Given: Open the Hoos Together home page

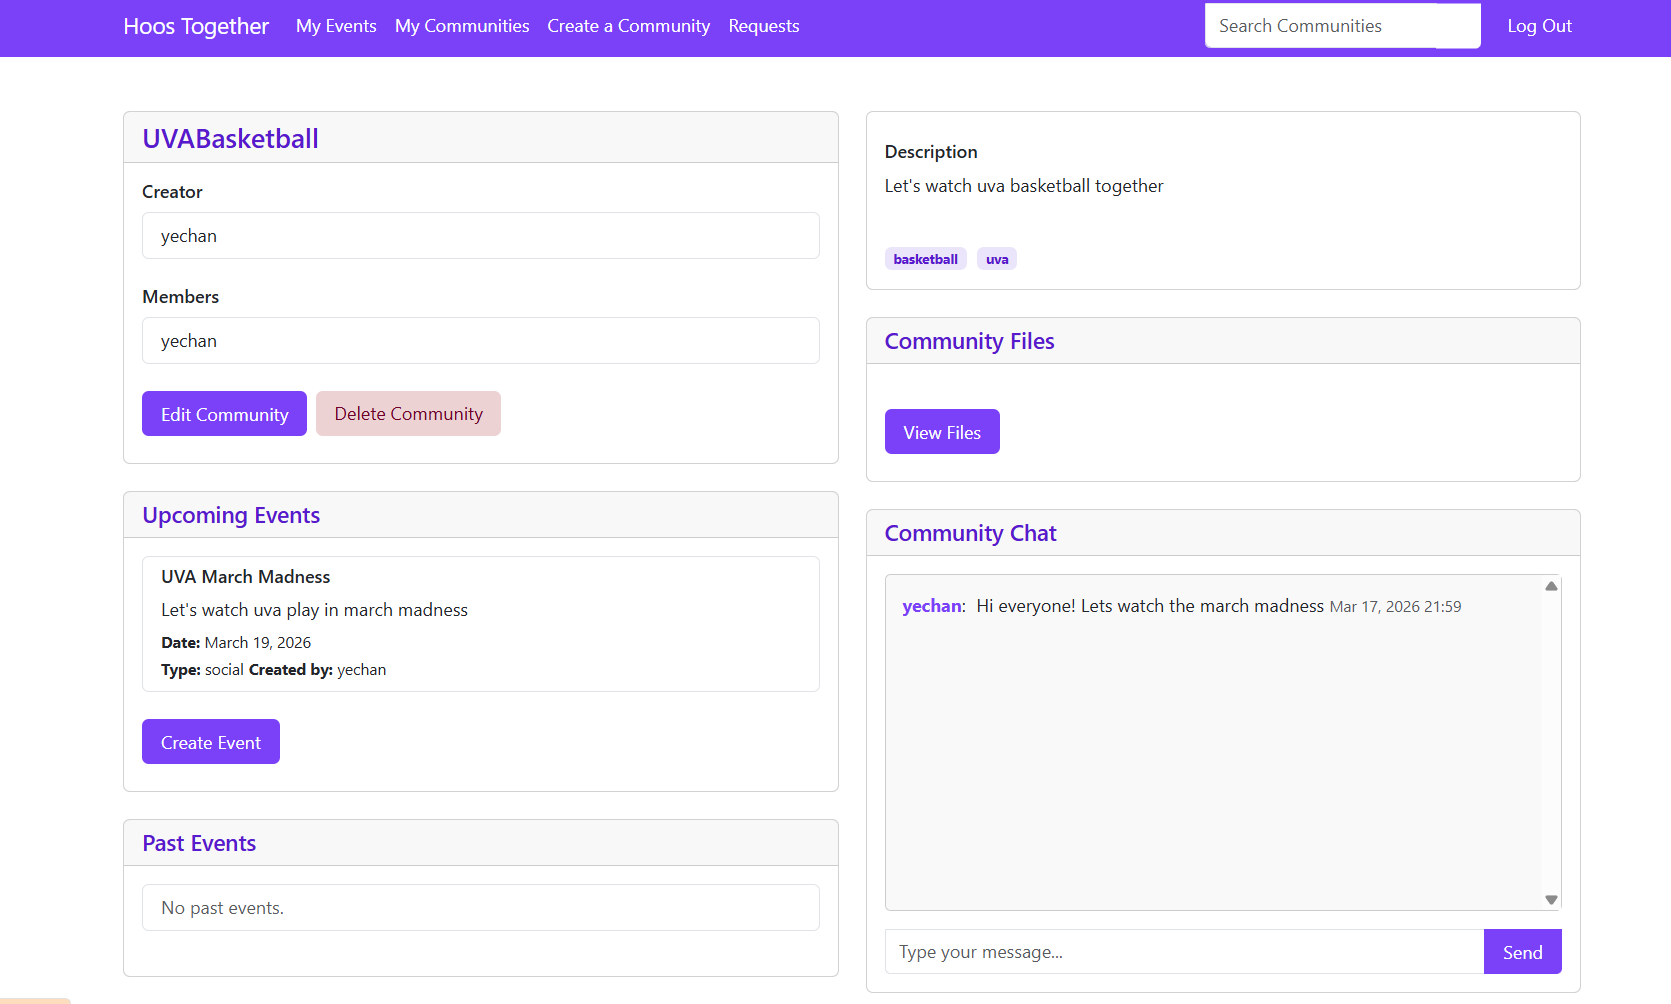Looking at the screenshot, I should [x=195, y=26].
